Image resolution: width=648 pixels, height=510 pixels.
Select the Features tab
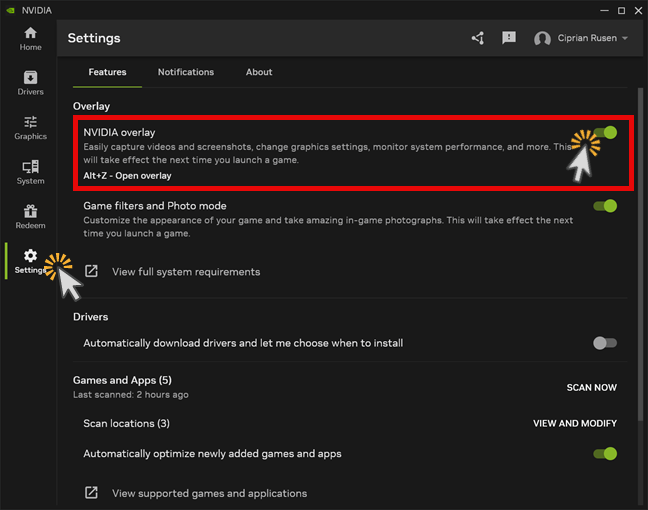(107, 72)
